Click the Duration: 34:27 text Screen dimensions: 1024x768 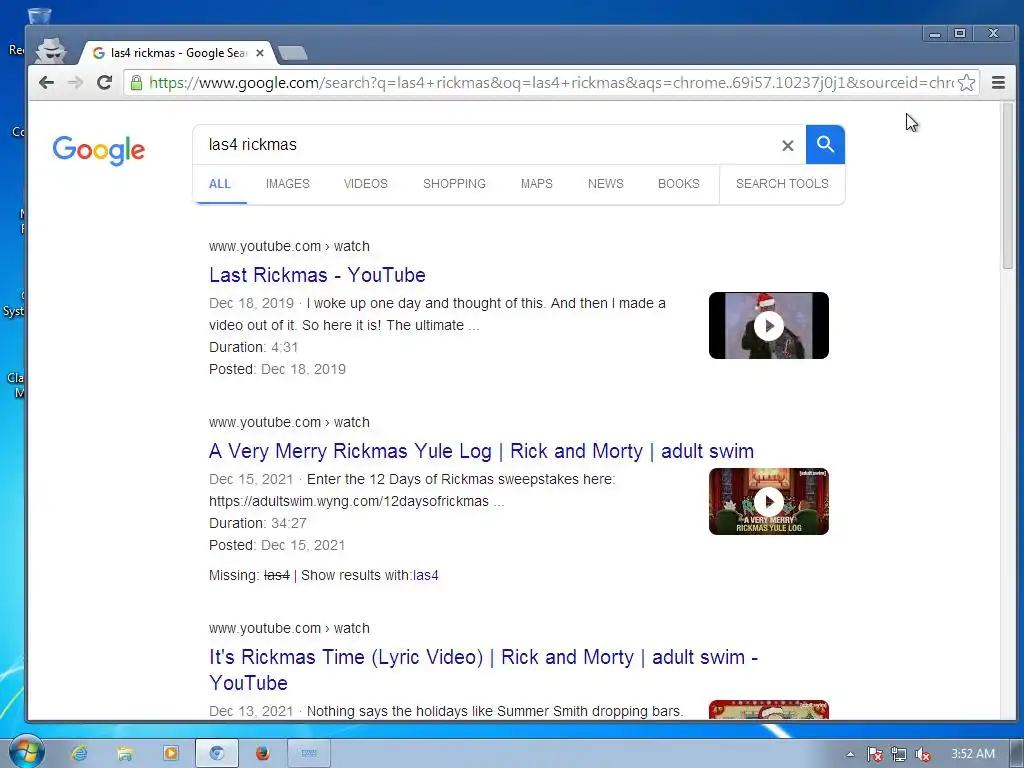pos(258,524)
